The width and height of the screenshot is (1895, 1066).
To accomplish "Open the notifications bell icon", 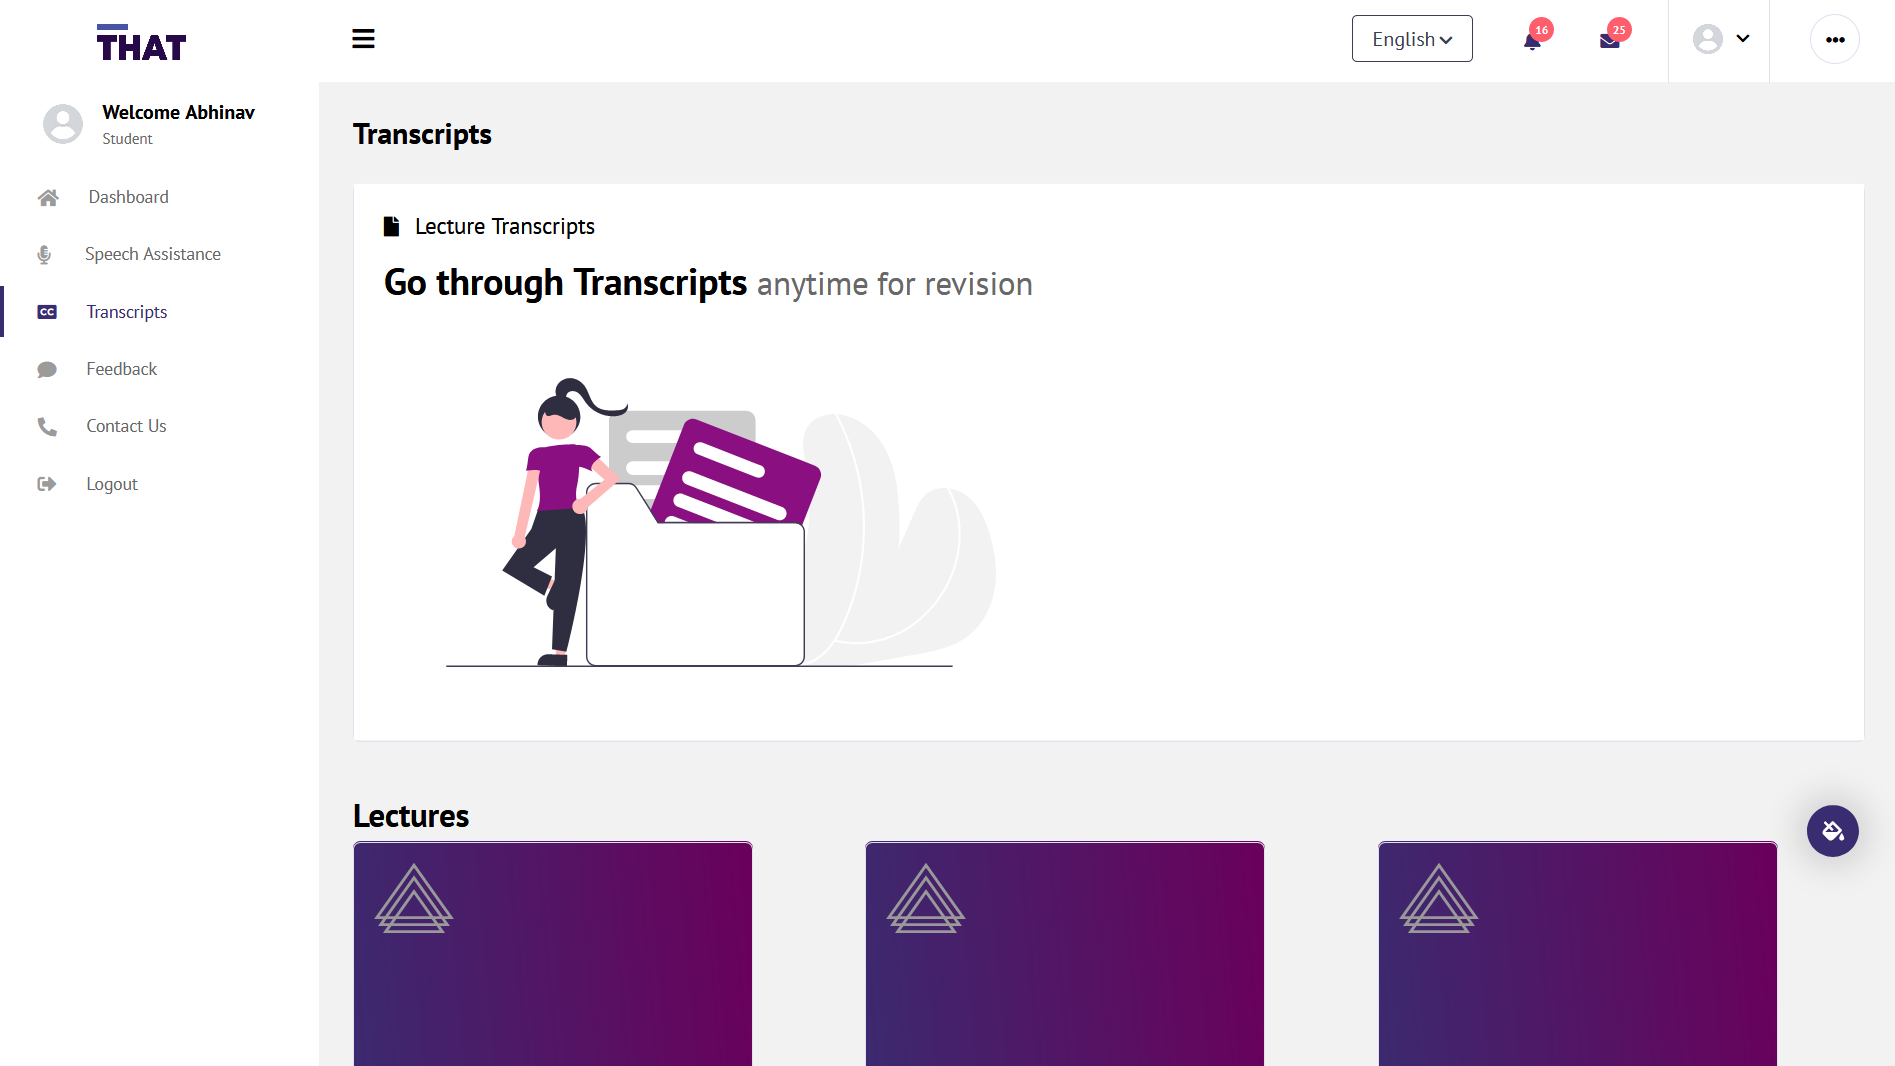I will coord(1532,40).
